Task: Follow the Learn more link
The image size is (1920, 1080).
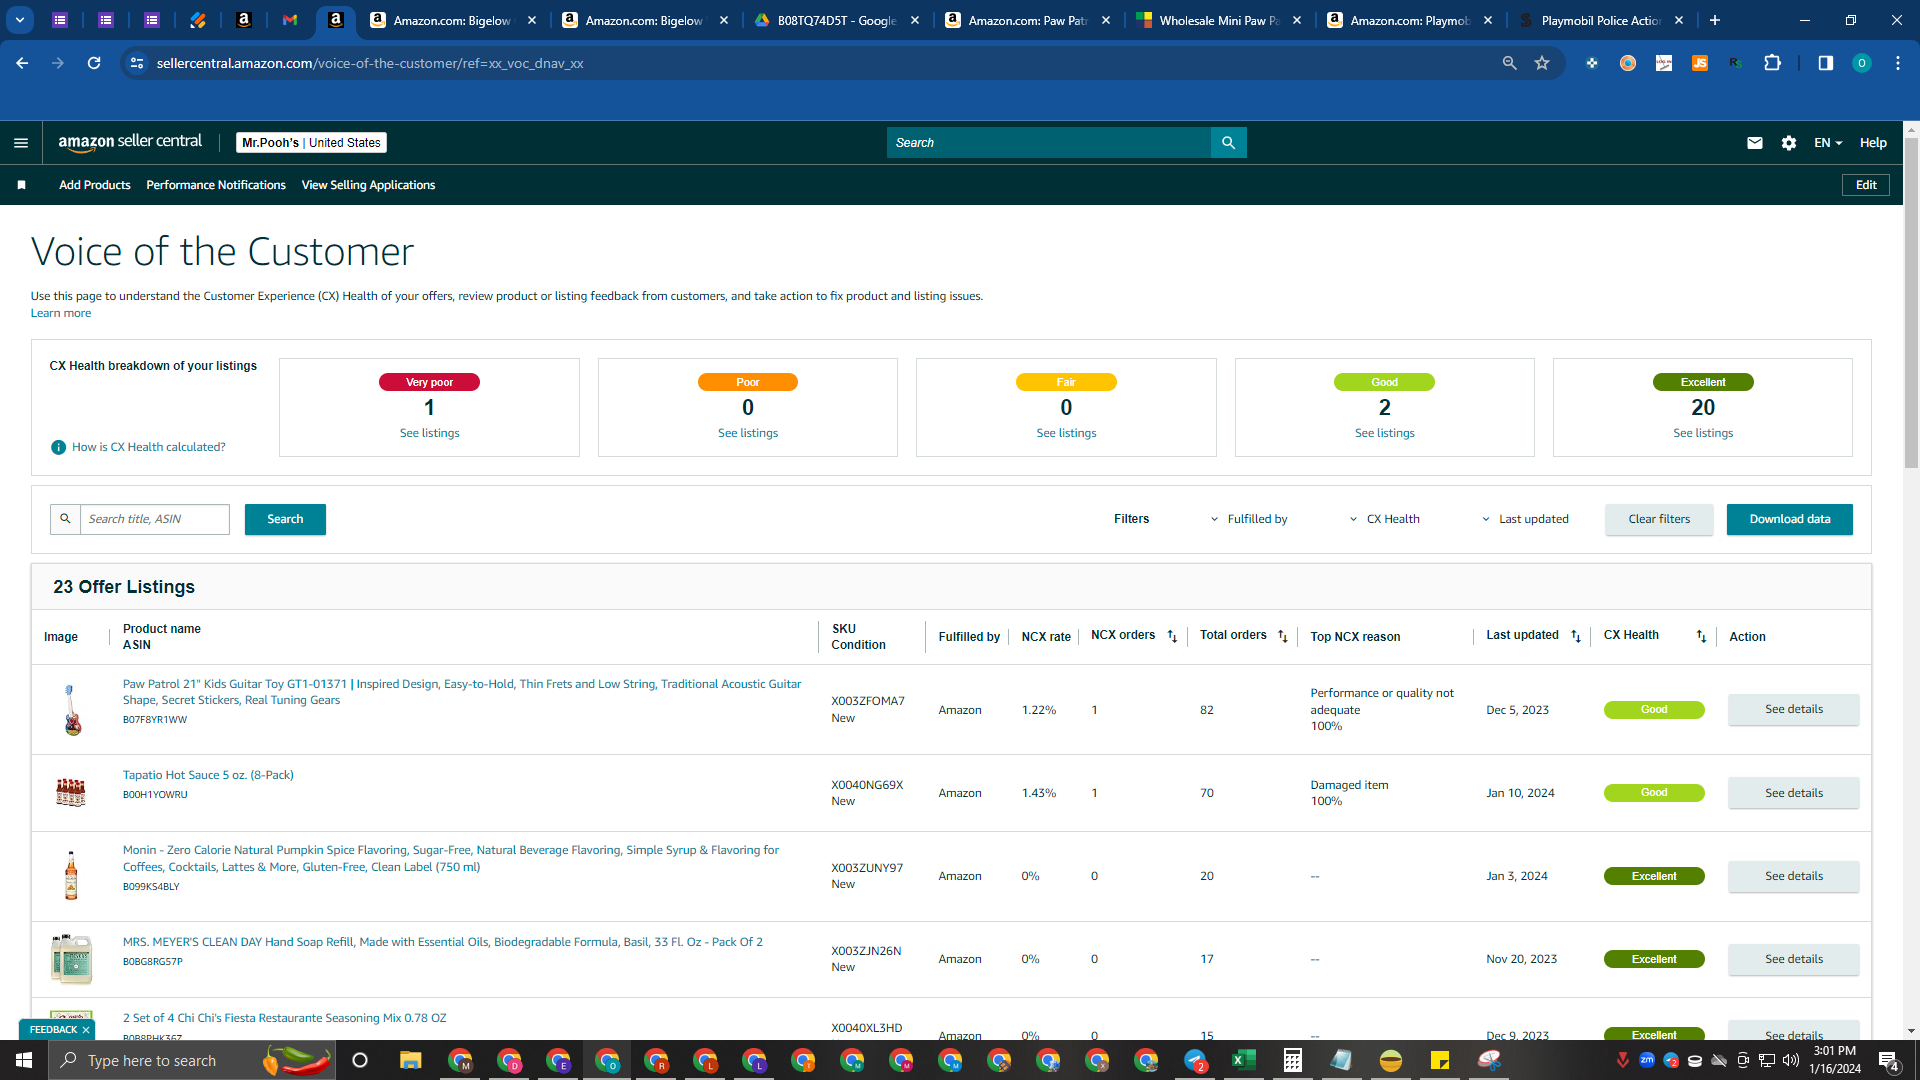Action: point(61,313)
